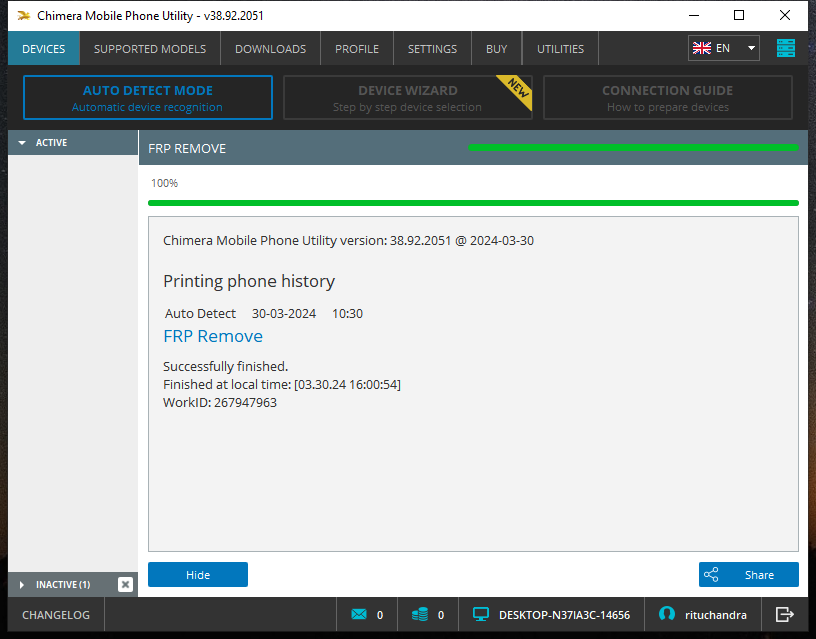
Task: Click the FRP Remove link in history
Action: click(213, 336)
